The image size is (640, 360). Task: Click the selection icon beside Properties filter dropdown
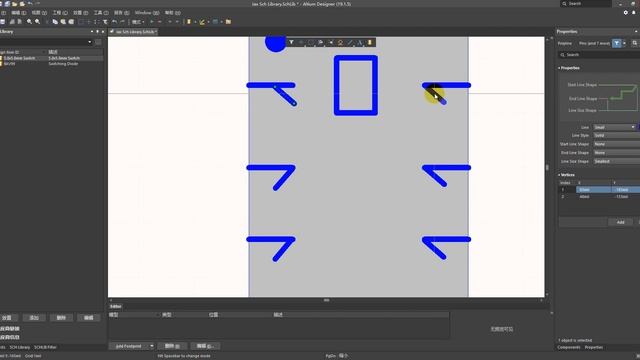[635, 43]
